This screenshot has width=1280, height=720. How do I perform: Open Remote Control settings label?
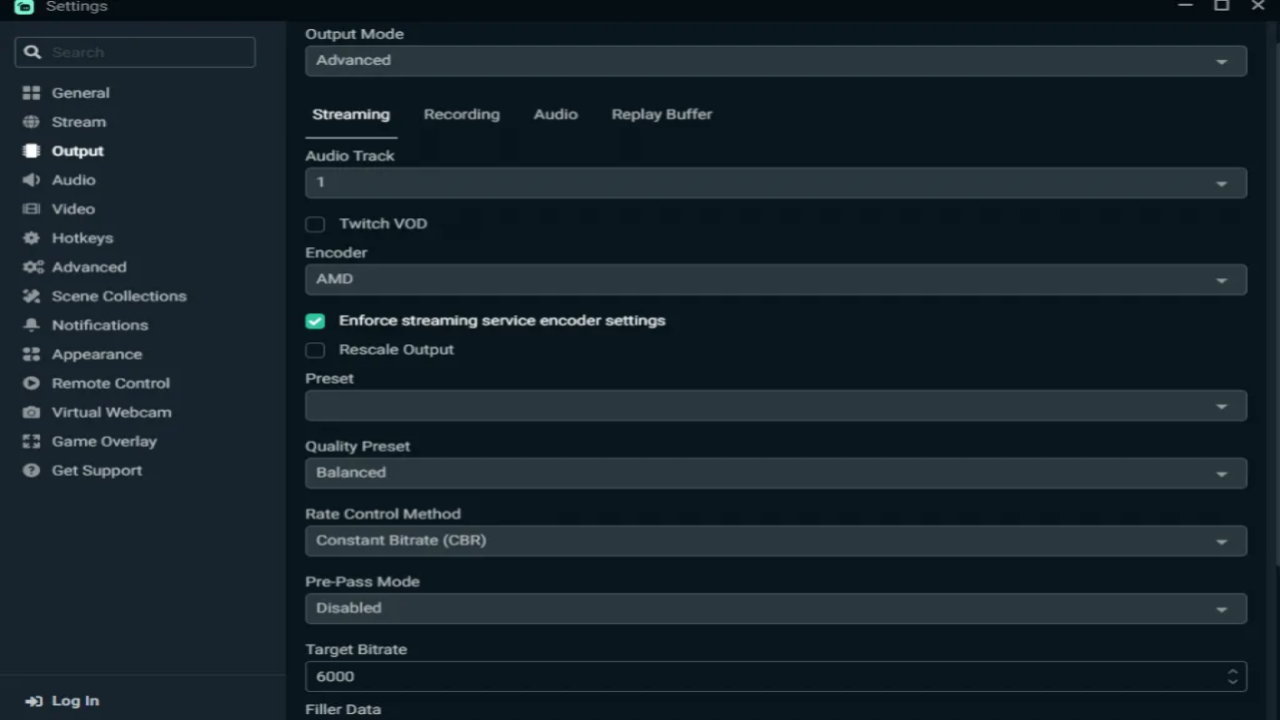[111, 383]
